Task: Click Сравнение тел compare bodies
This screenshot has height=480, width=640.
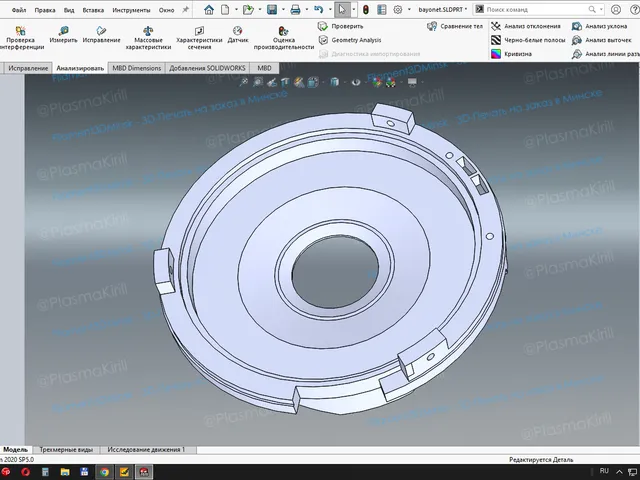Action: [x=455, y=26]
